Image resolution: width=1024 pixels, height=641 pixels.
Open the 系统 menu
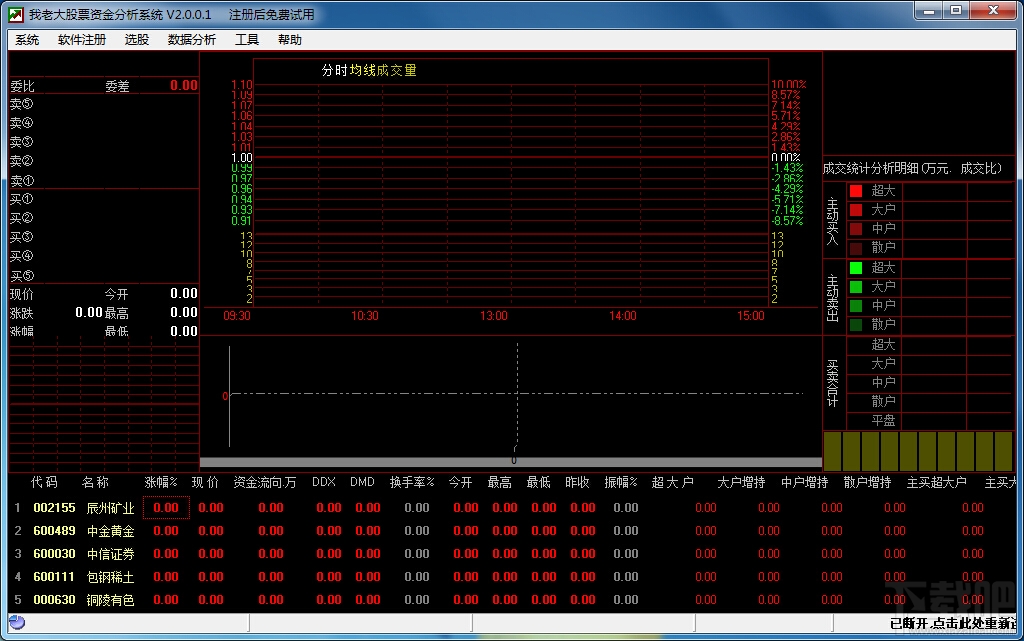click(27, 40)
